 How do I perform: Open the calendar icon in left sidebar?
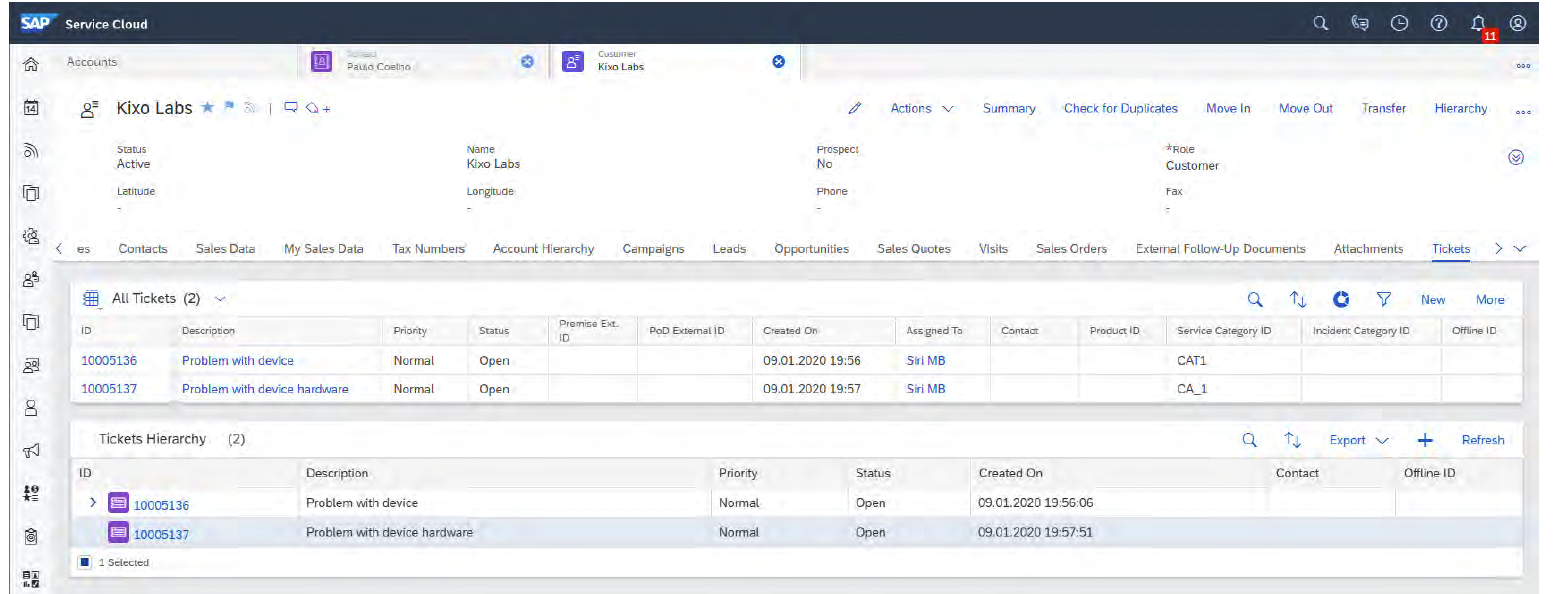(x=30, y=106)
